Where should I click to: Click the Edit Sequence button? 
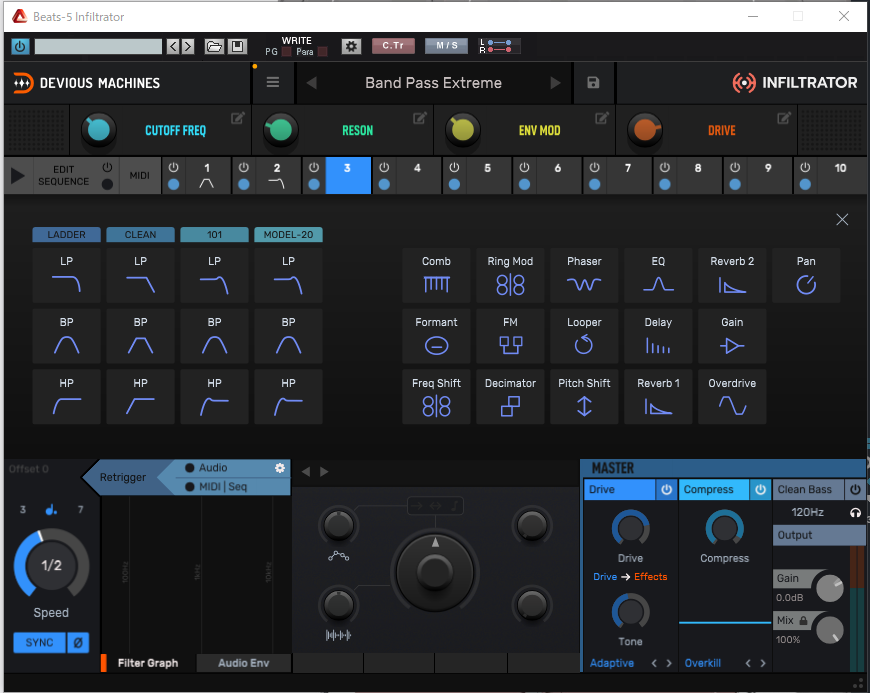[64, 175]
